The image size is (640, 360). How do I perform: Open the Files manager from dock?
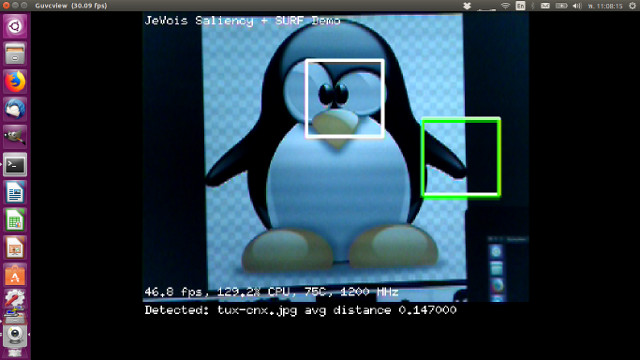15,54
